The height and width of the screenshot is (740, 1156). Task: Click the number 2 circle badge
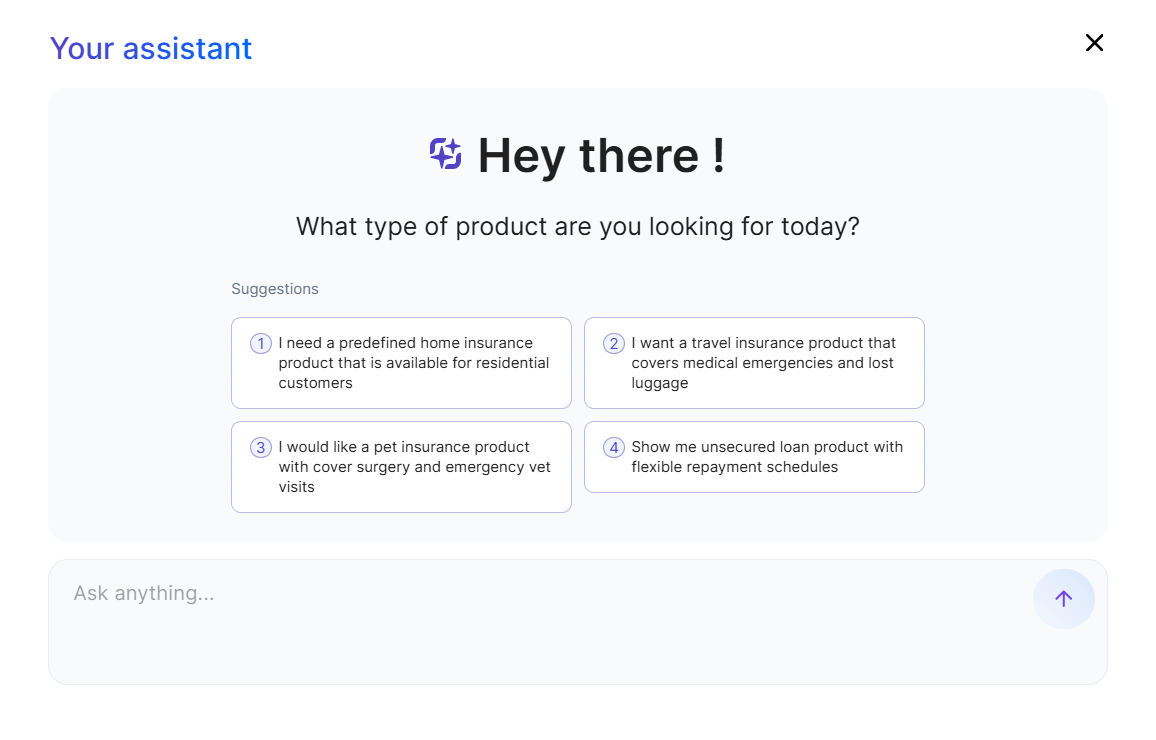point(614,344)
